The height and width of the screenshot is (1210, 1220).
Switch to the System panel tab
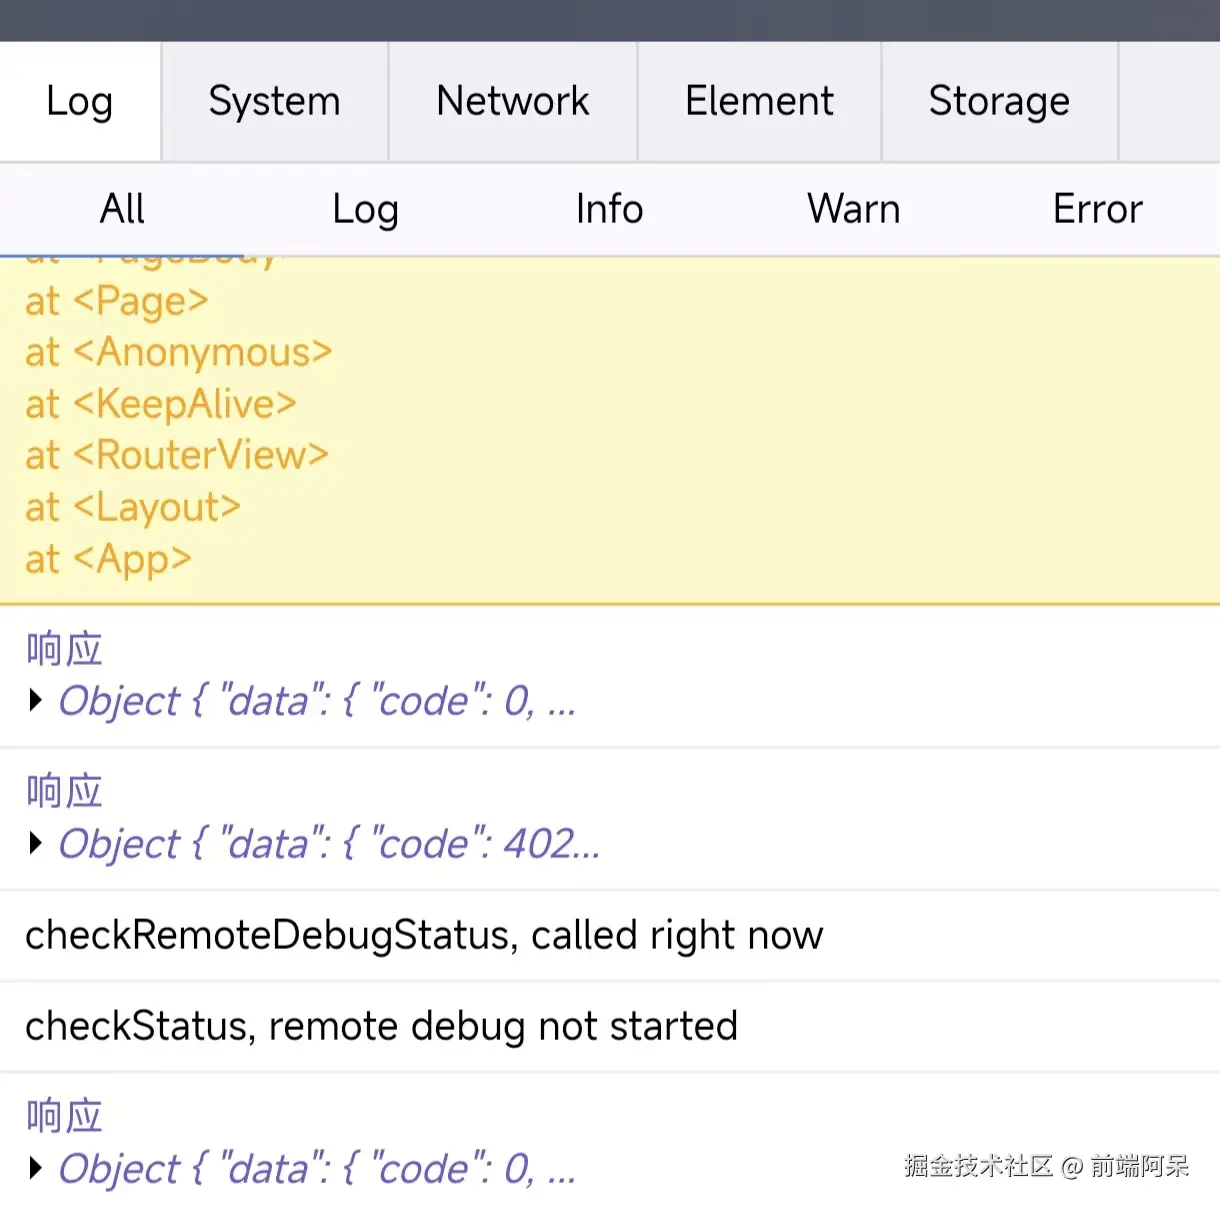pyautogui.click(x=274, y=101)
